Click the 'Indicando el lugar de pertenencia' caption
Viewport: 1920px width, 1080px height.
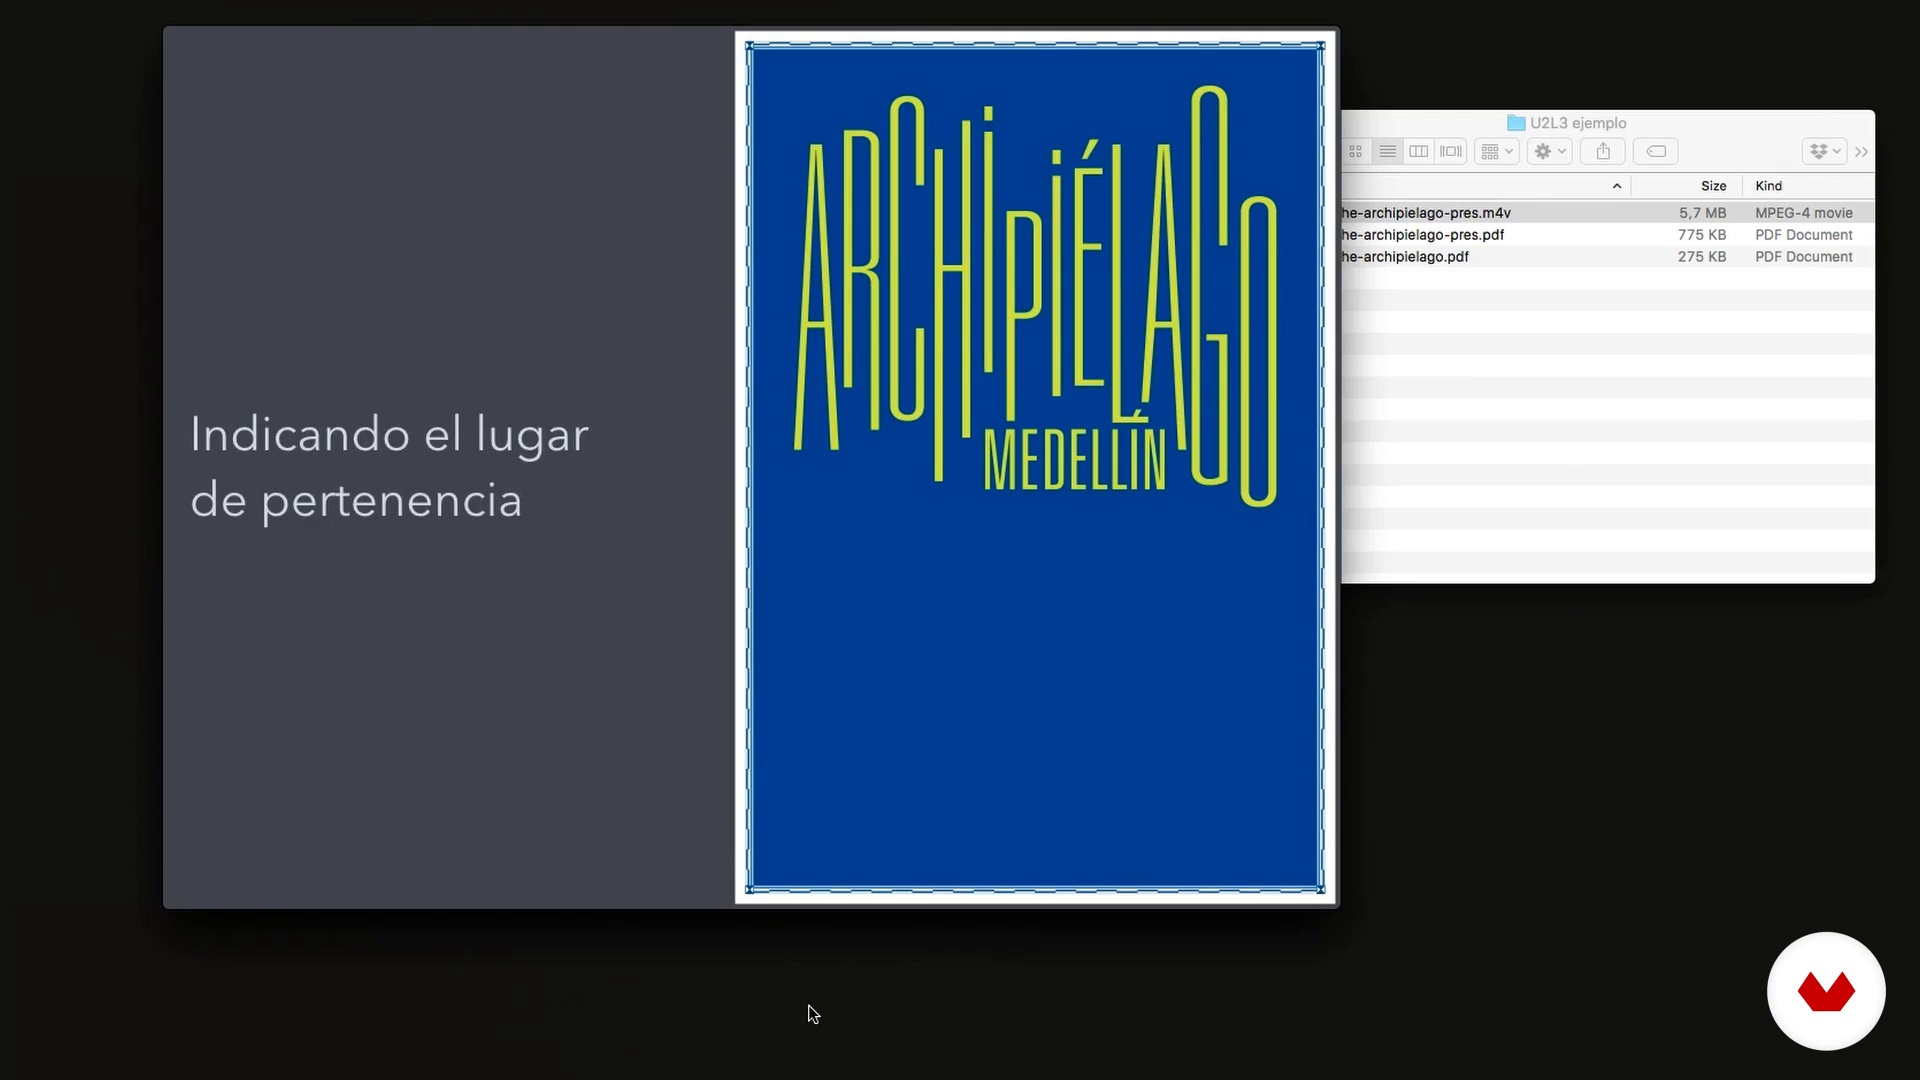[390, 467]
